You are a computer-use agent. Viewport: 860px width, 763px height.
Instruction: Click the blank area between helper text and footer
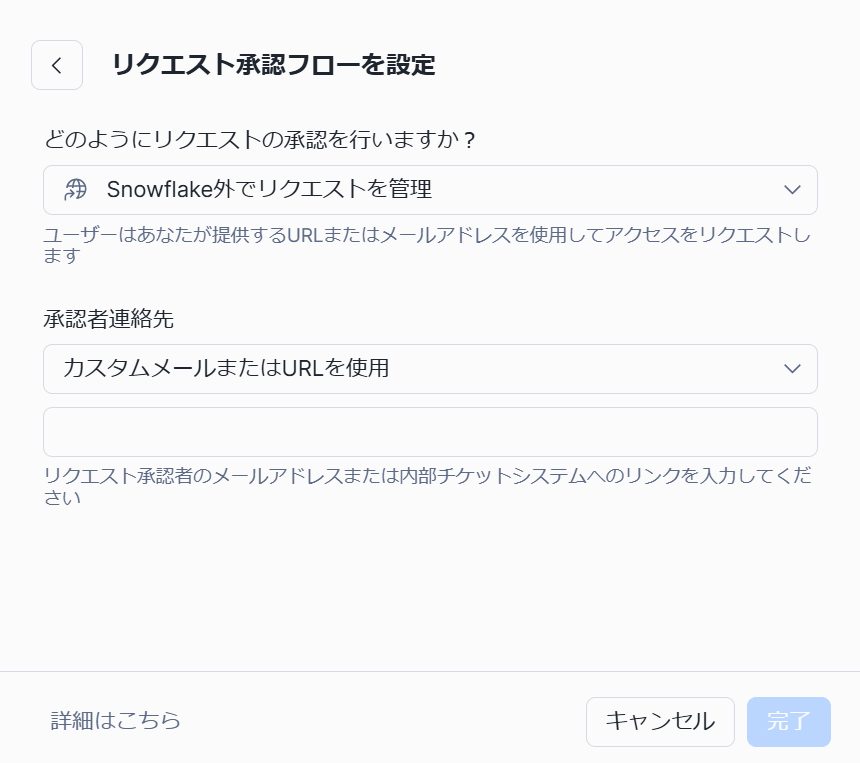[430, 590]
